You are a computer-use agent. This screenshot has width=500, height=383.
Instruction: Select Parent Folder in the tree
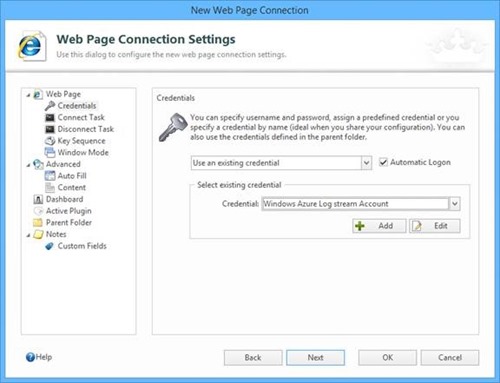coord(69,222)
